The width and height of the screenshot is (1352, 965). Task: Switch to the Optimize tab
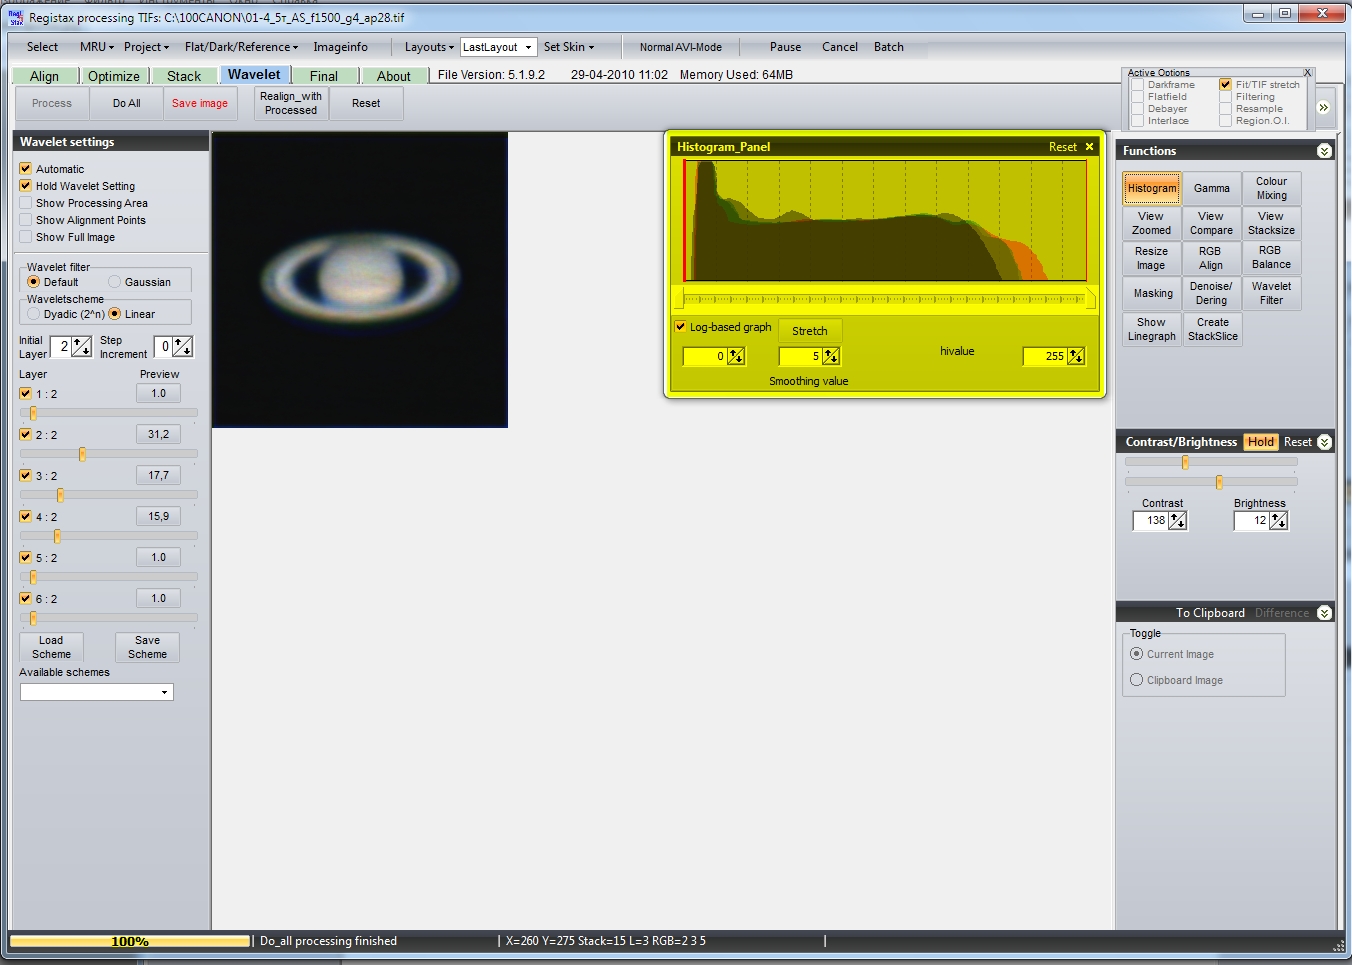click(114, 76)
